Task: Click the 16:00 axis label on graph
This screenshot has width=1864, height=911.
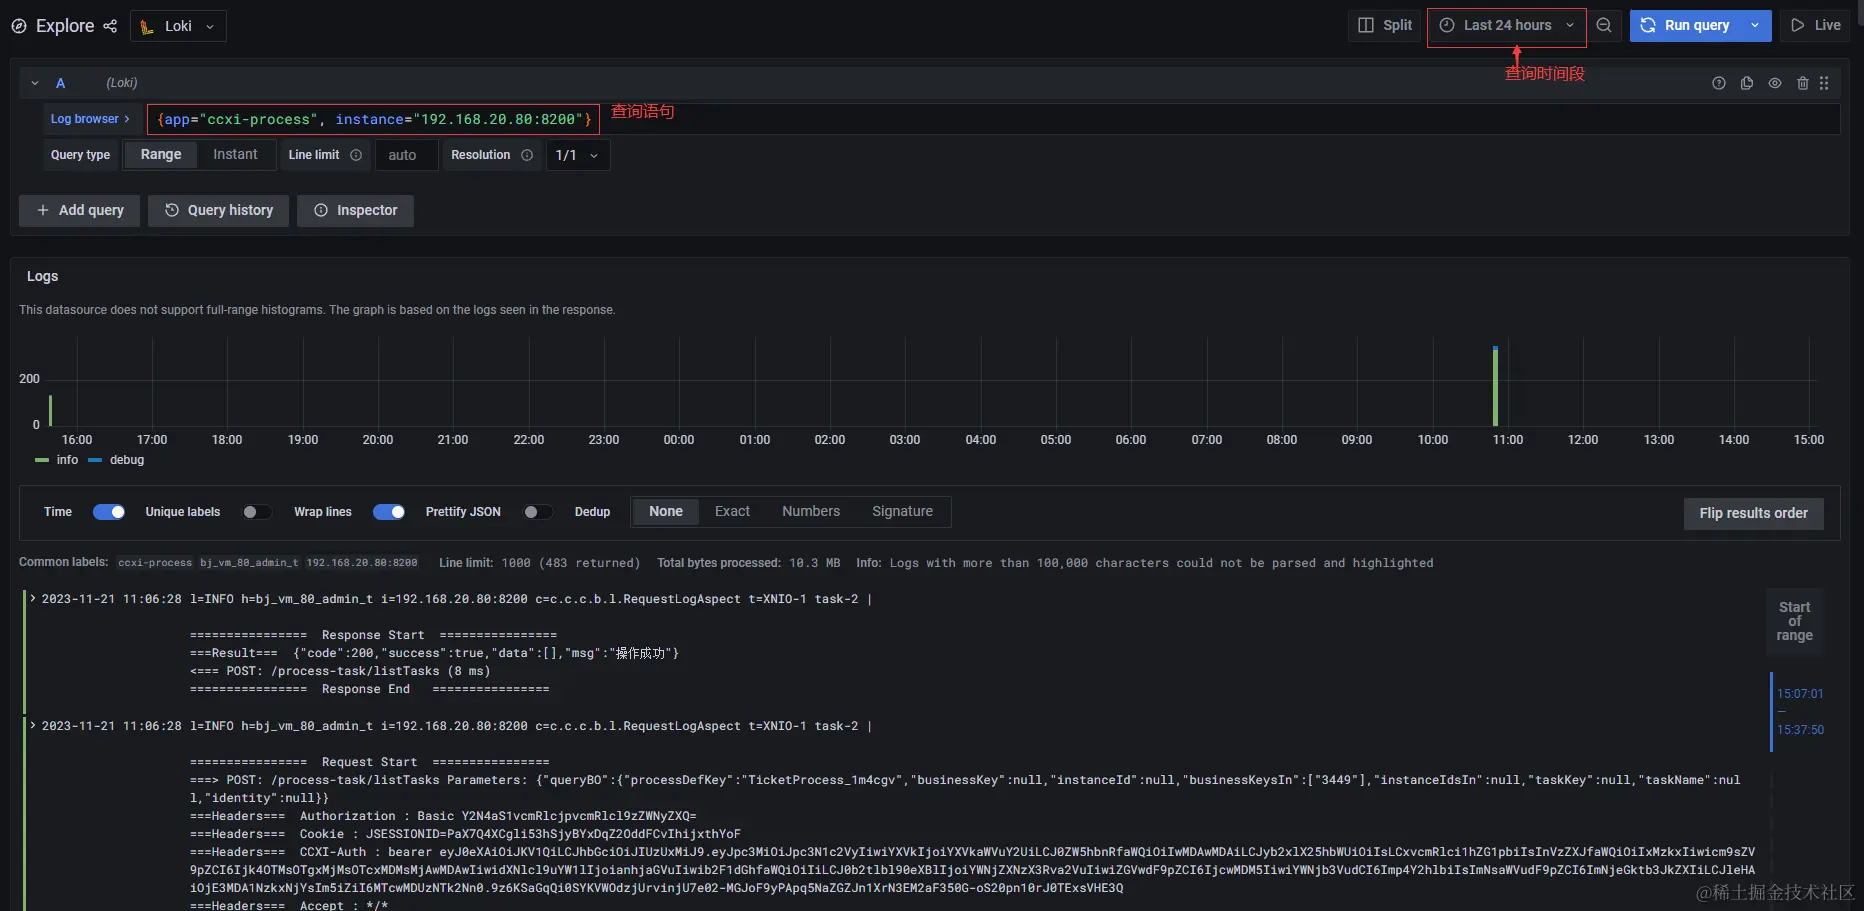Action: coord(77,440)
